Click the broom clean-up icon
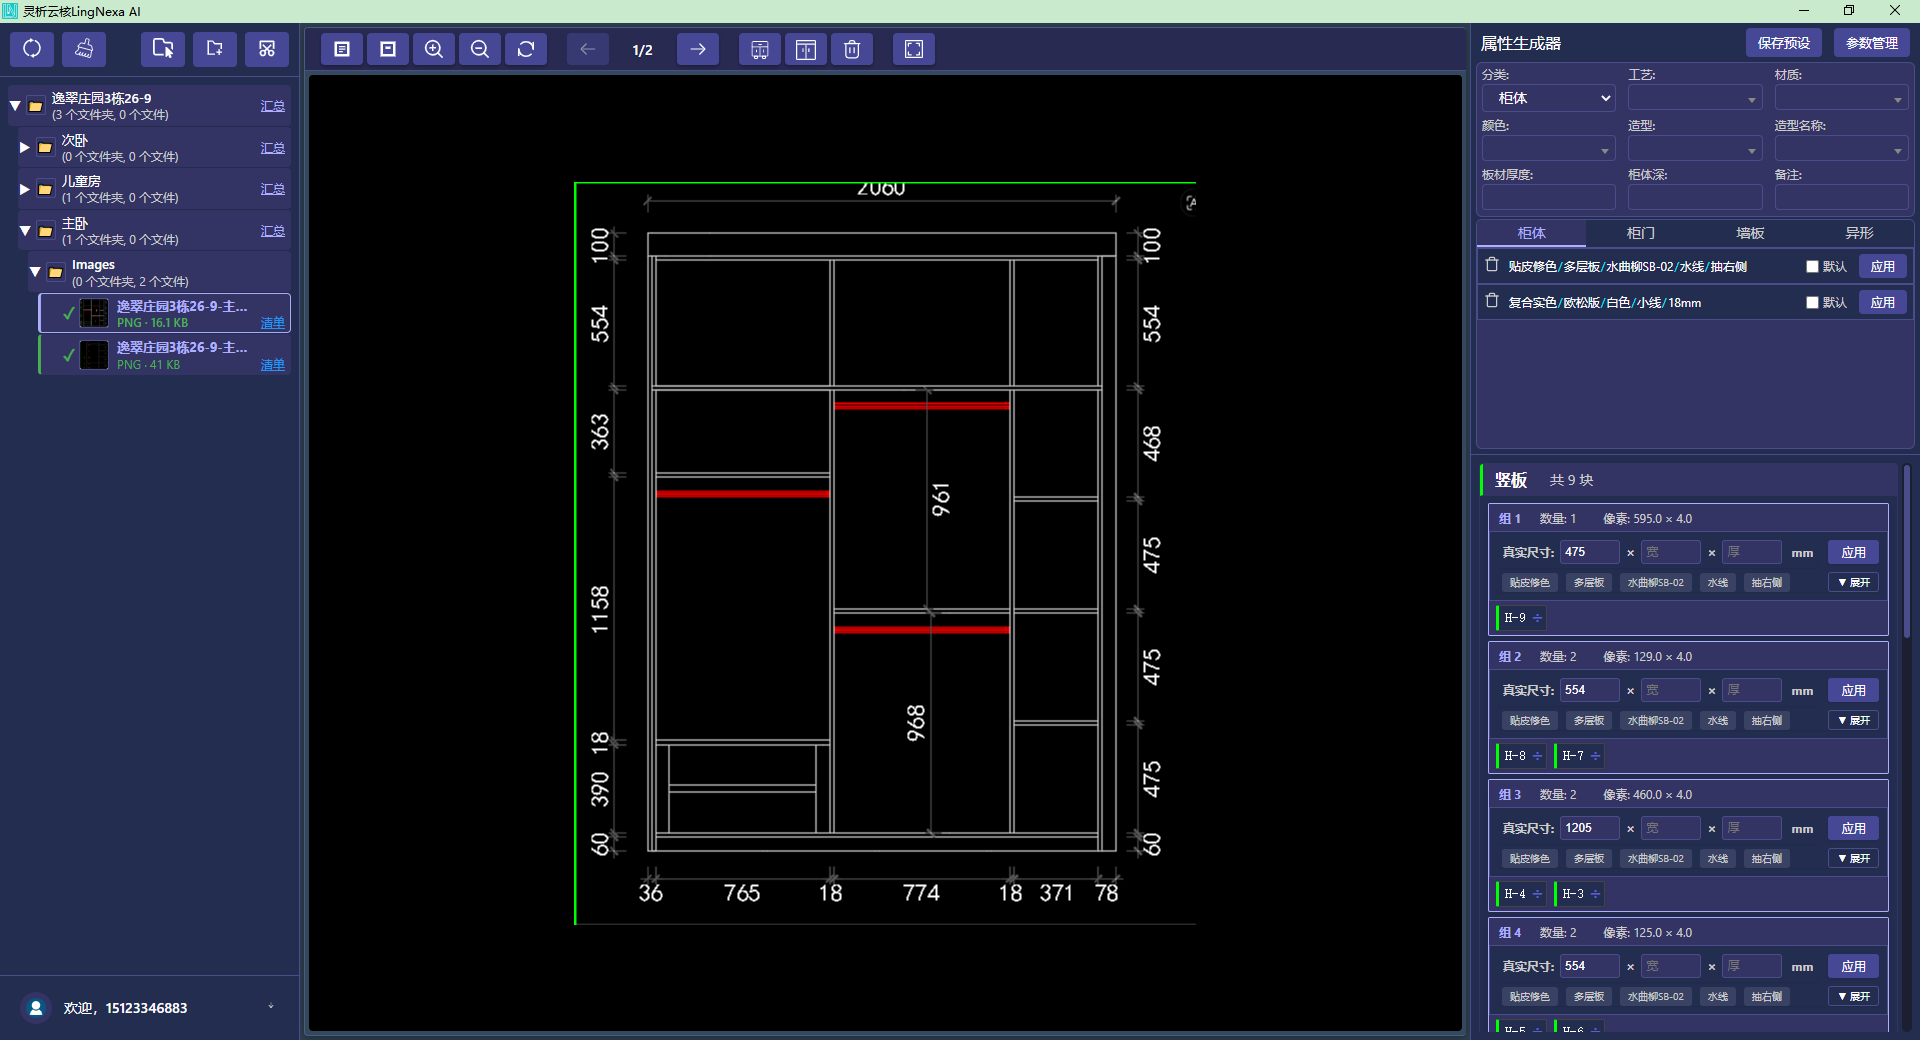 coord(84,49)
